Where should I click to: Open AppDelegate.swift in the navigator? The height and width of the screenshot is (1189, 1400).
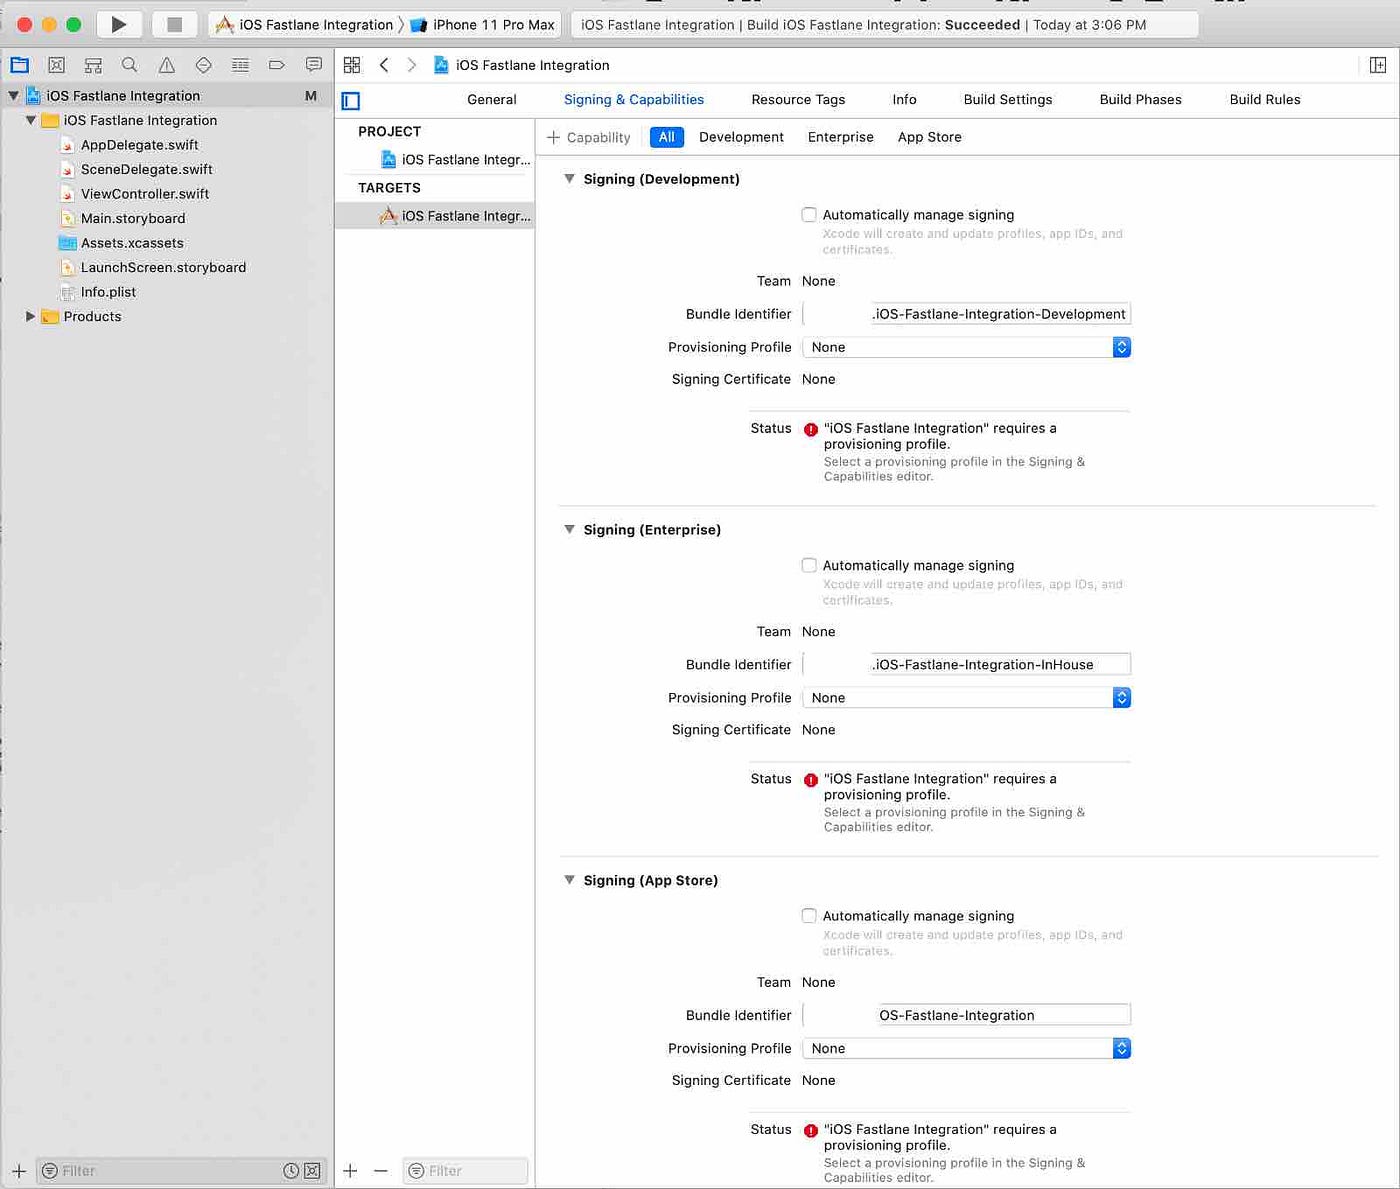[x=139, y=145]
